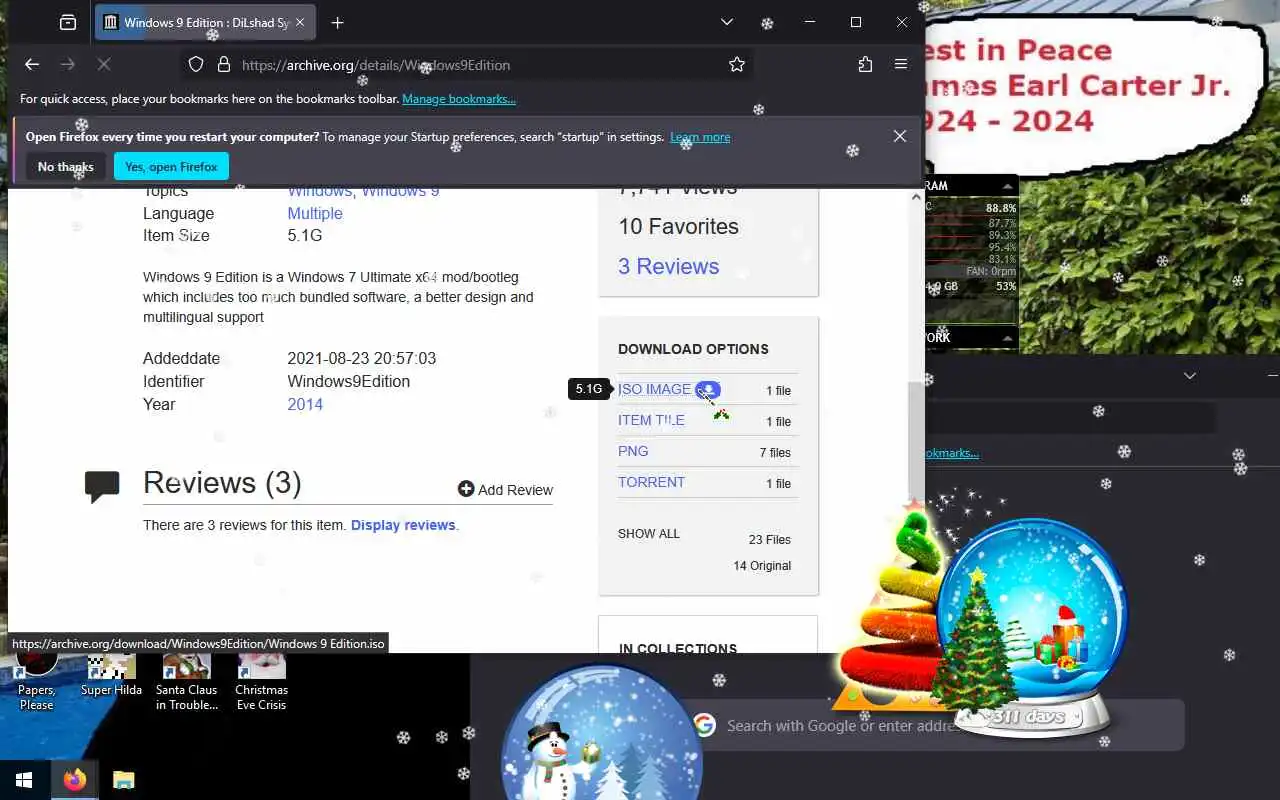Open a new tab with plus button
This screenshot has height=800, width=1280.
(x=337, y=22)
